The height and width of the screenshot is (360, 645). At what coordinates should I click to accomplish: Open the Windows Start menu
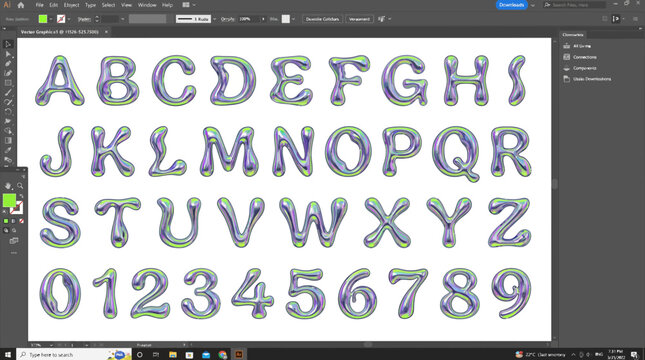coord(7,354)
